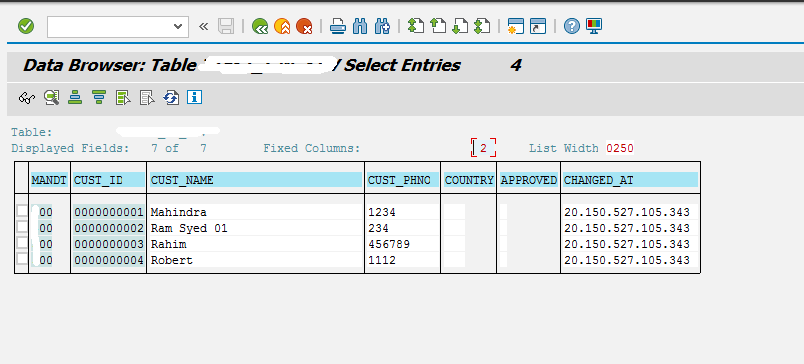Click the green checkmark Enter icon
The height and width of the screenshot is (364, 804).
tap(26, 26)
